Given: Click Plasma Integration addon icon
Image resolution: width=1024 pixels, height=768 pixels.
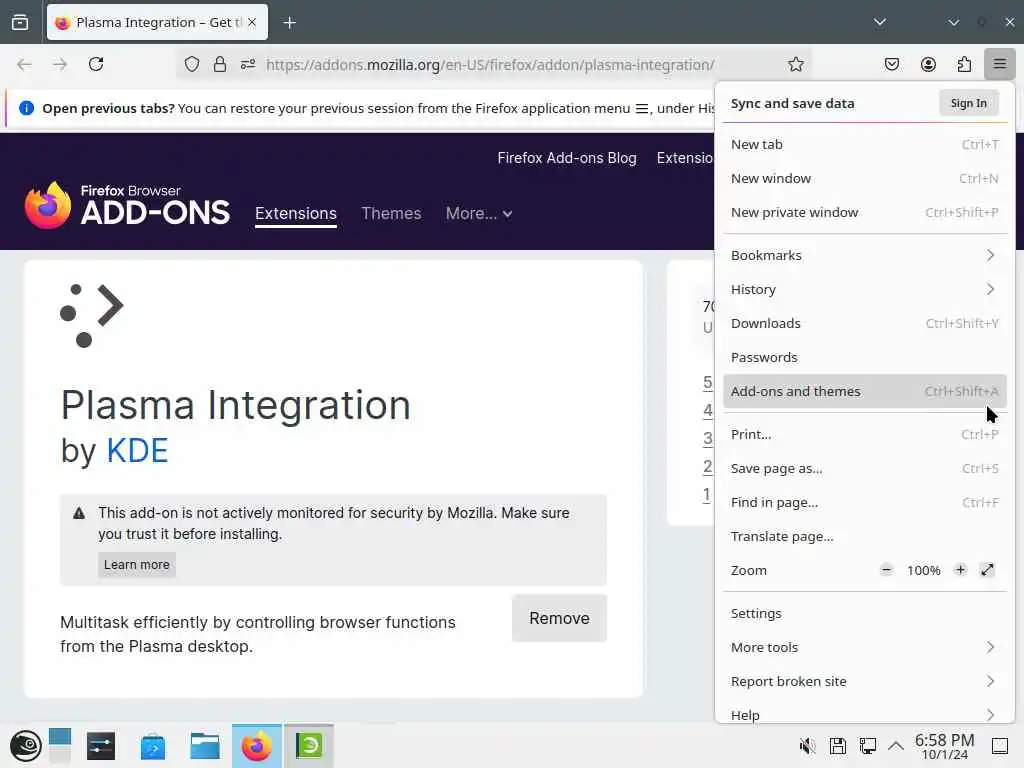Looking at the screenshot, I should 91,316.
